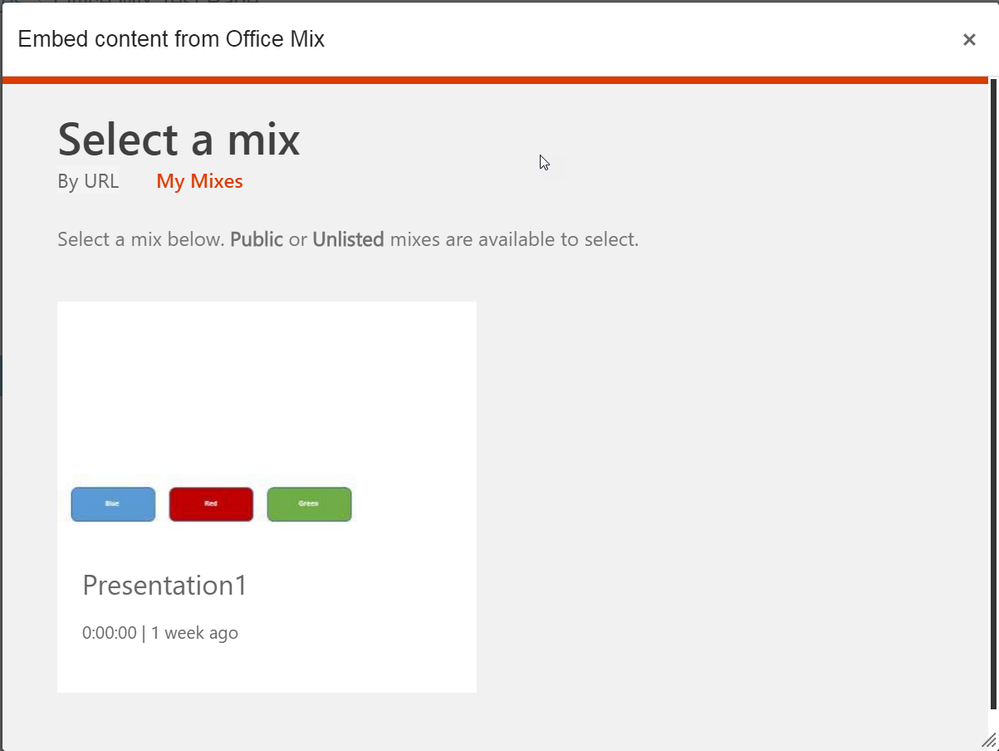Select the Presentation1 mix card's blank preview area
Image resolution: width=999 pixels, height=751 pixels.
[x=266, y=390]
